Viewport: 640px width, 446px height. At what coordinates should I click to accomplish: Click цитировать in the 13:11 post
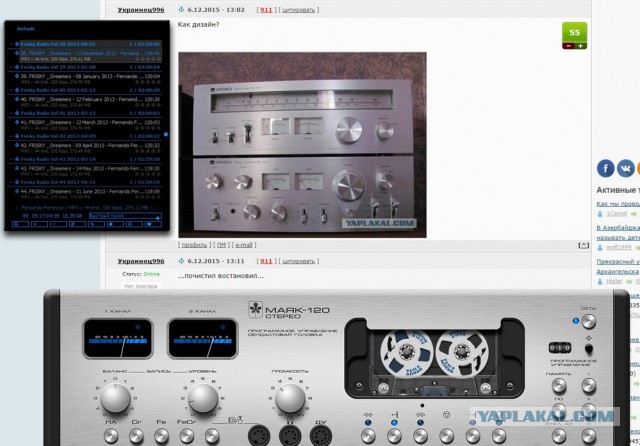298,261
